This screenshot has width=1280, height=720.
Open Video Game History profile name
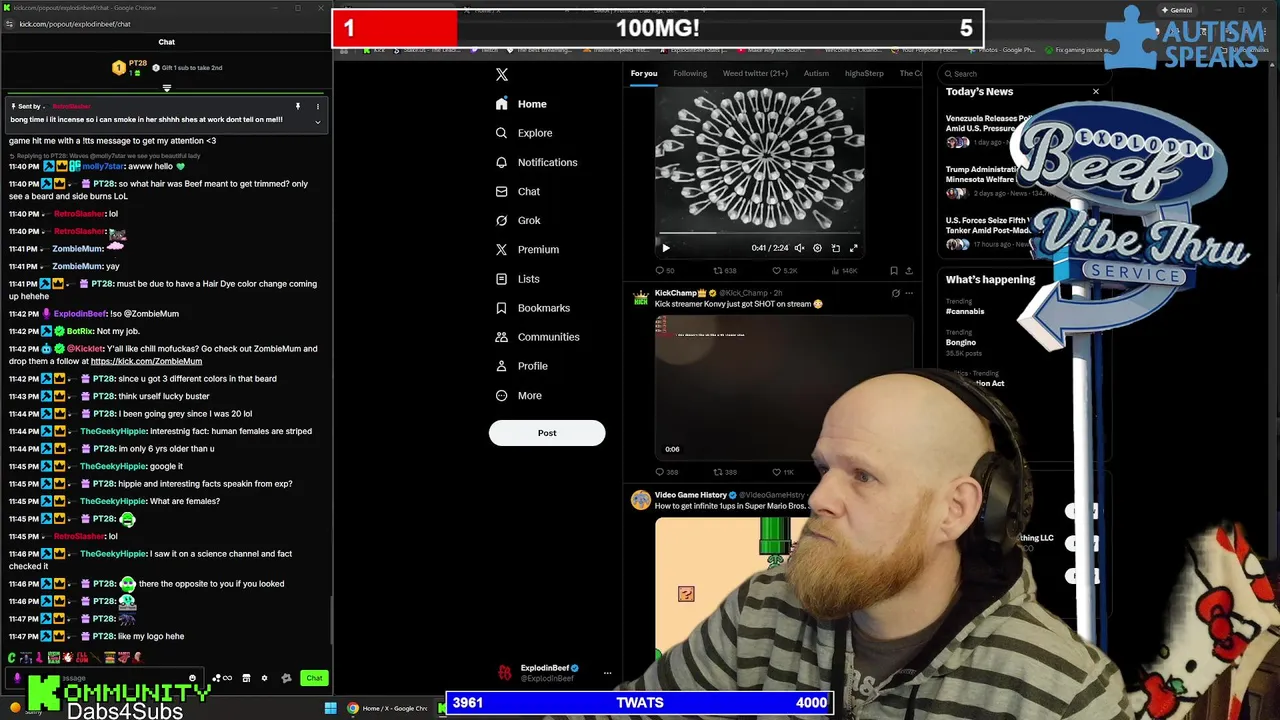click(691, 495)
